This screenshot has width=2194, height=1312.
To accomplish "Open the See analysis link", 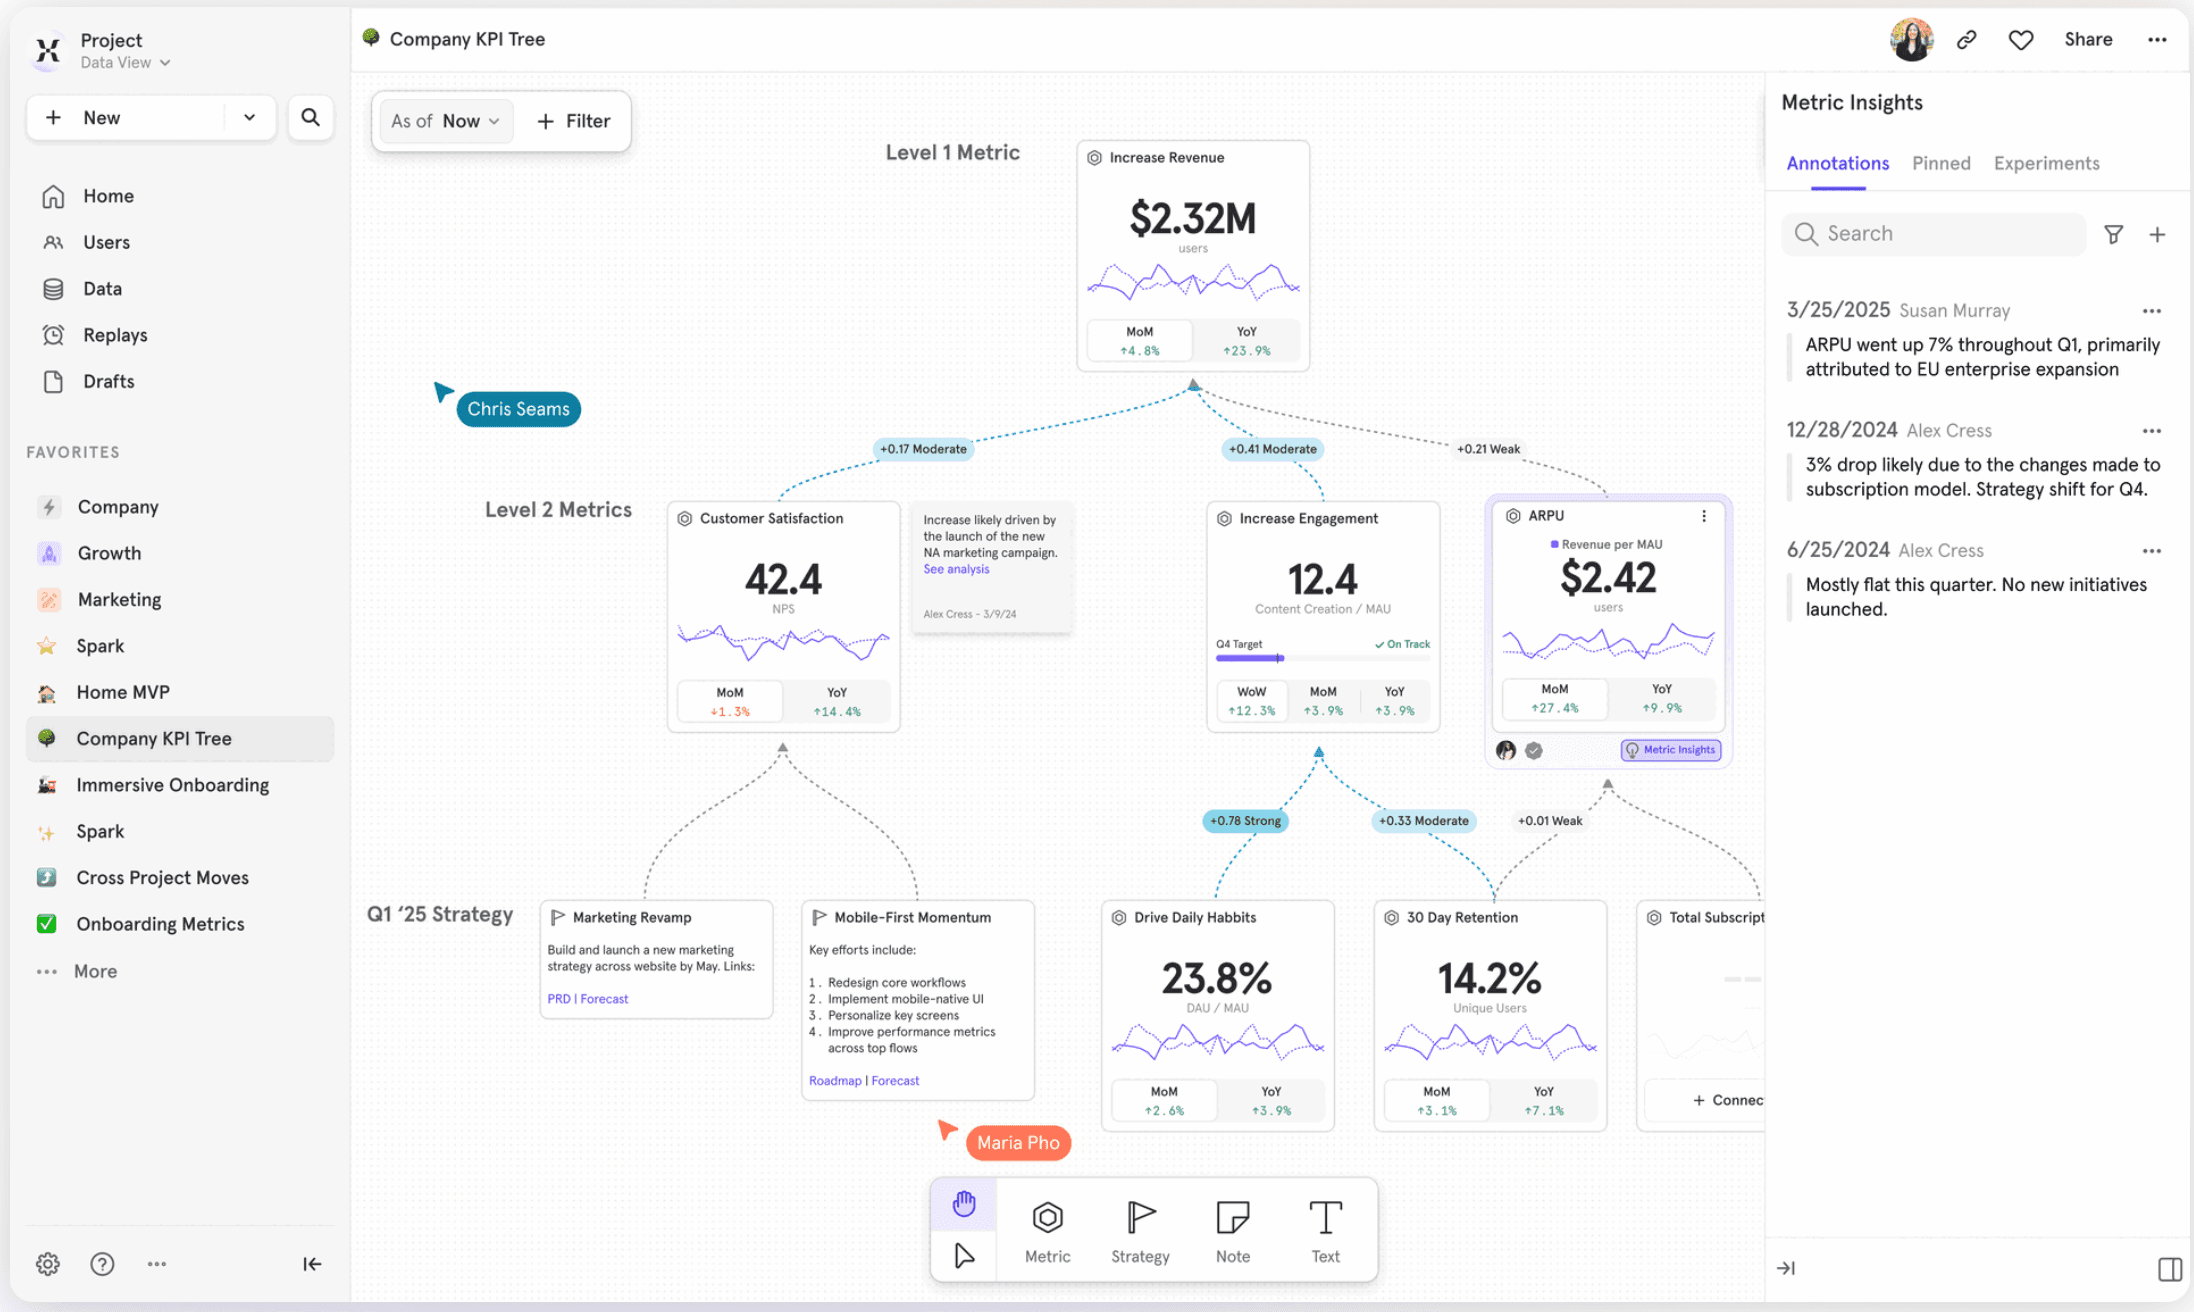I will [x=955, y=569].
